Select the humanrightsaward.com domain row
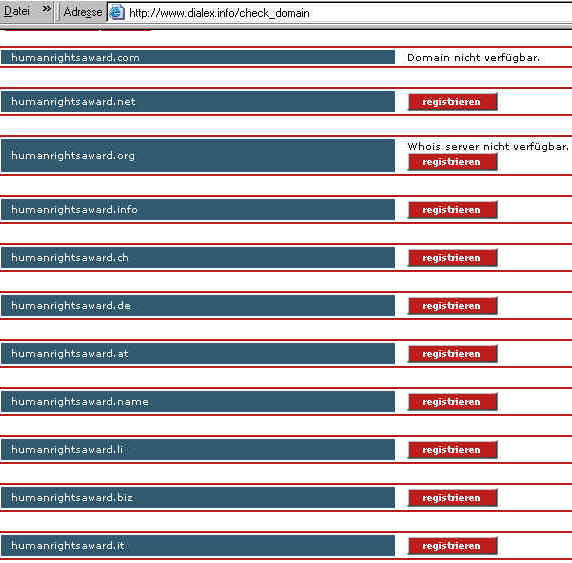 (198, 58)
